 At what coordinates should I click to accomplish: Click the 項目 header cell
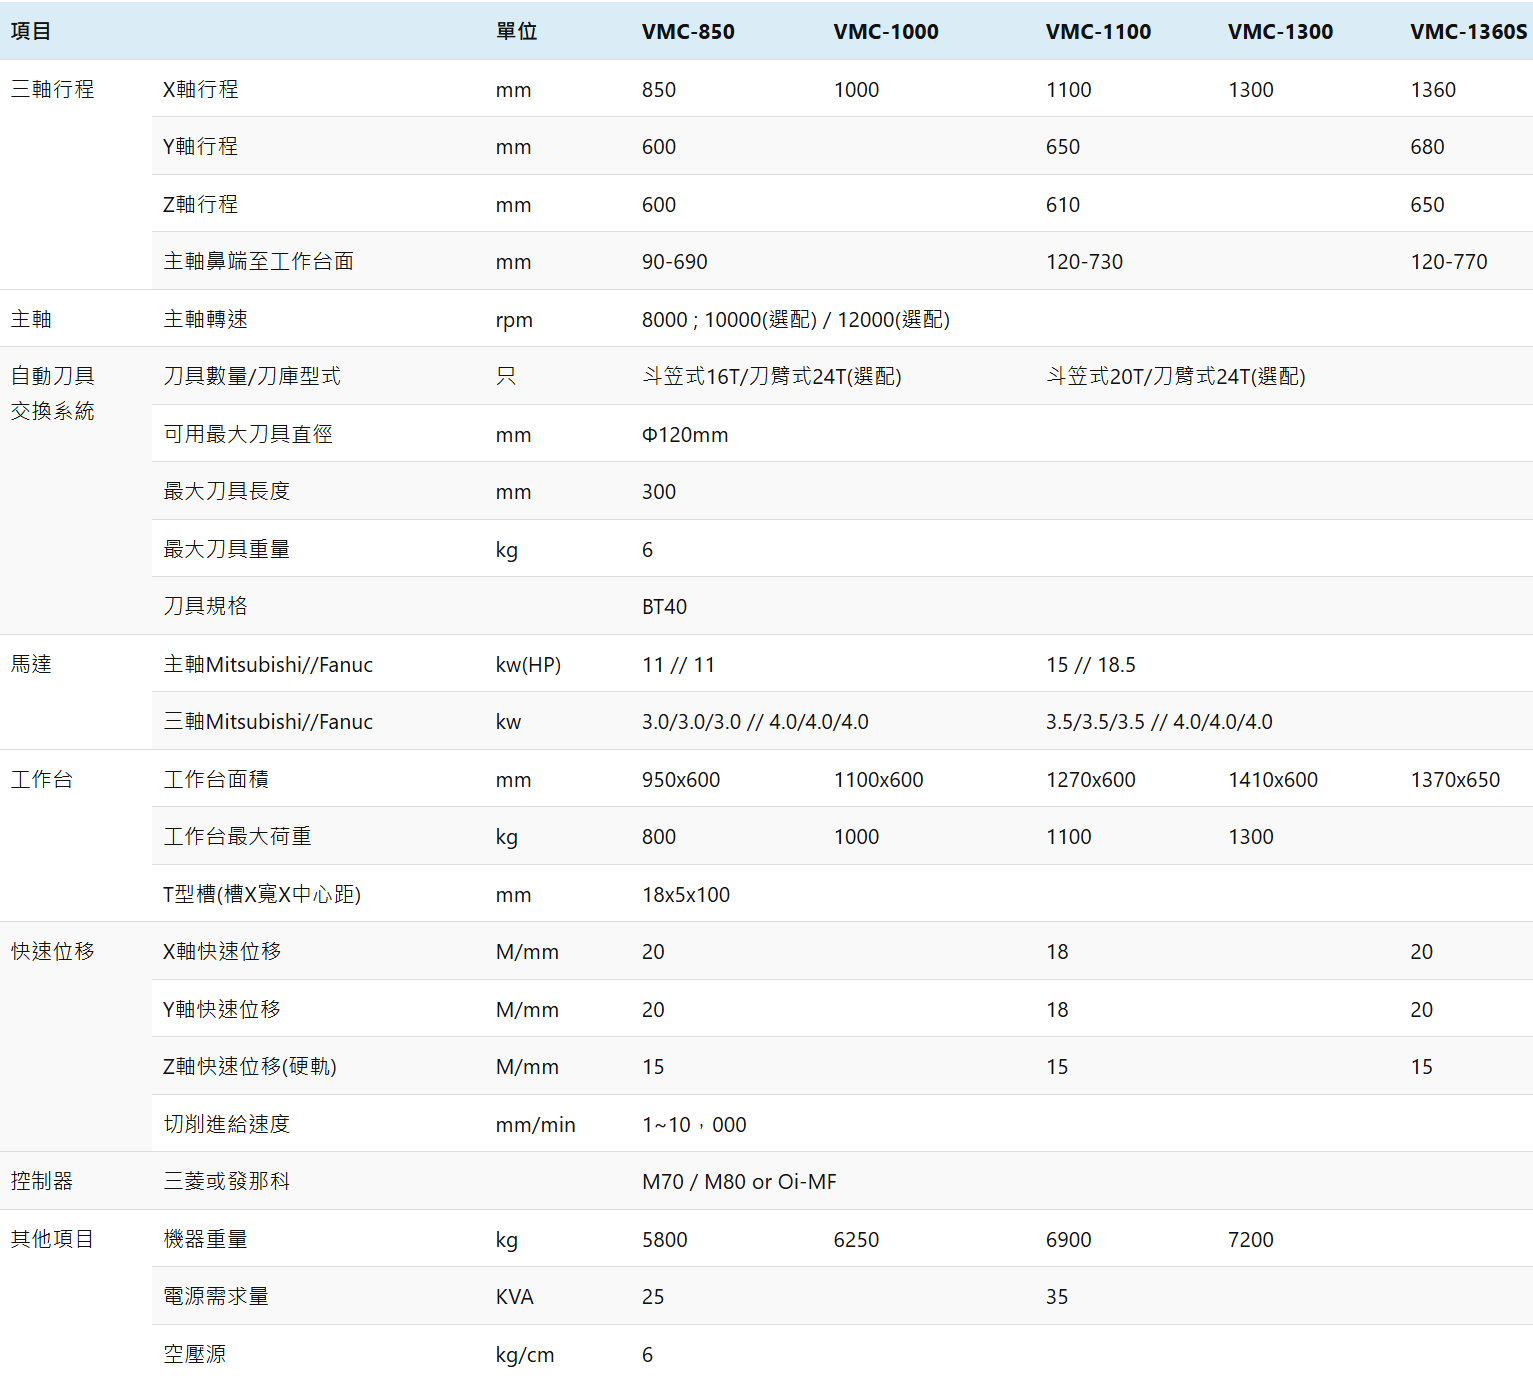click(x=31, y=32)
